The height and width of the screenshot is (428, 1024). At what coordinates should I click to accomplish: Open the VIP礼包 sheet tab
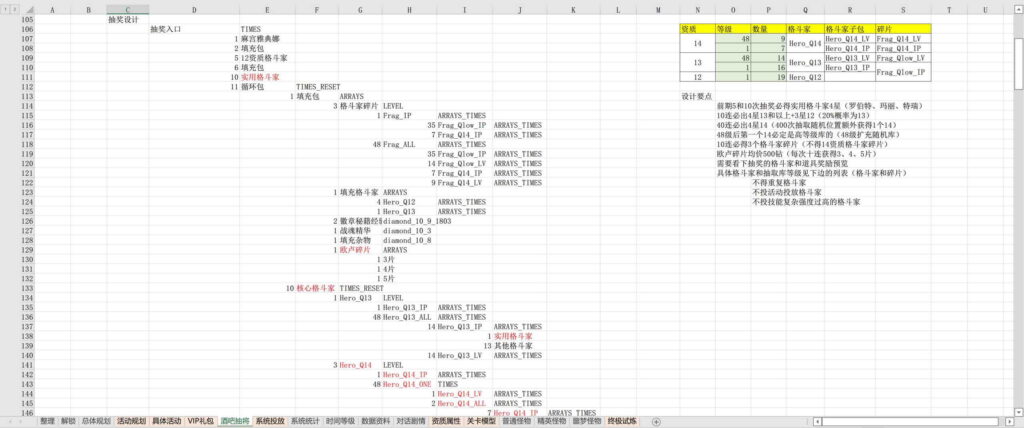(x=201, y=422)
